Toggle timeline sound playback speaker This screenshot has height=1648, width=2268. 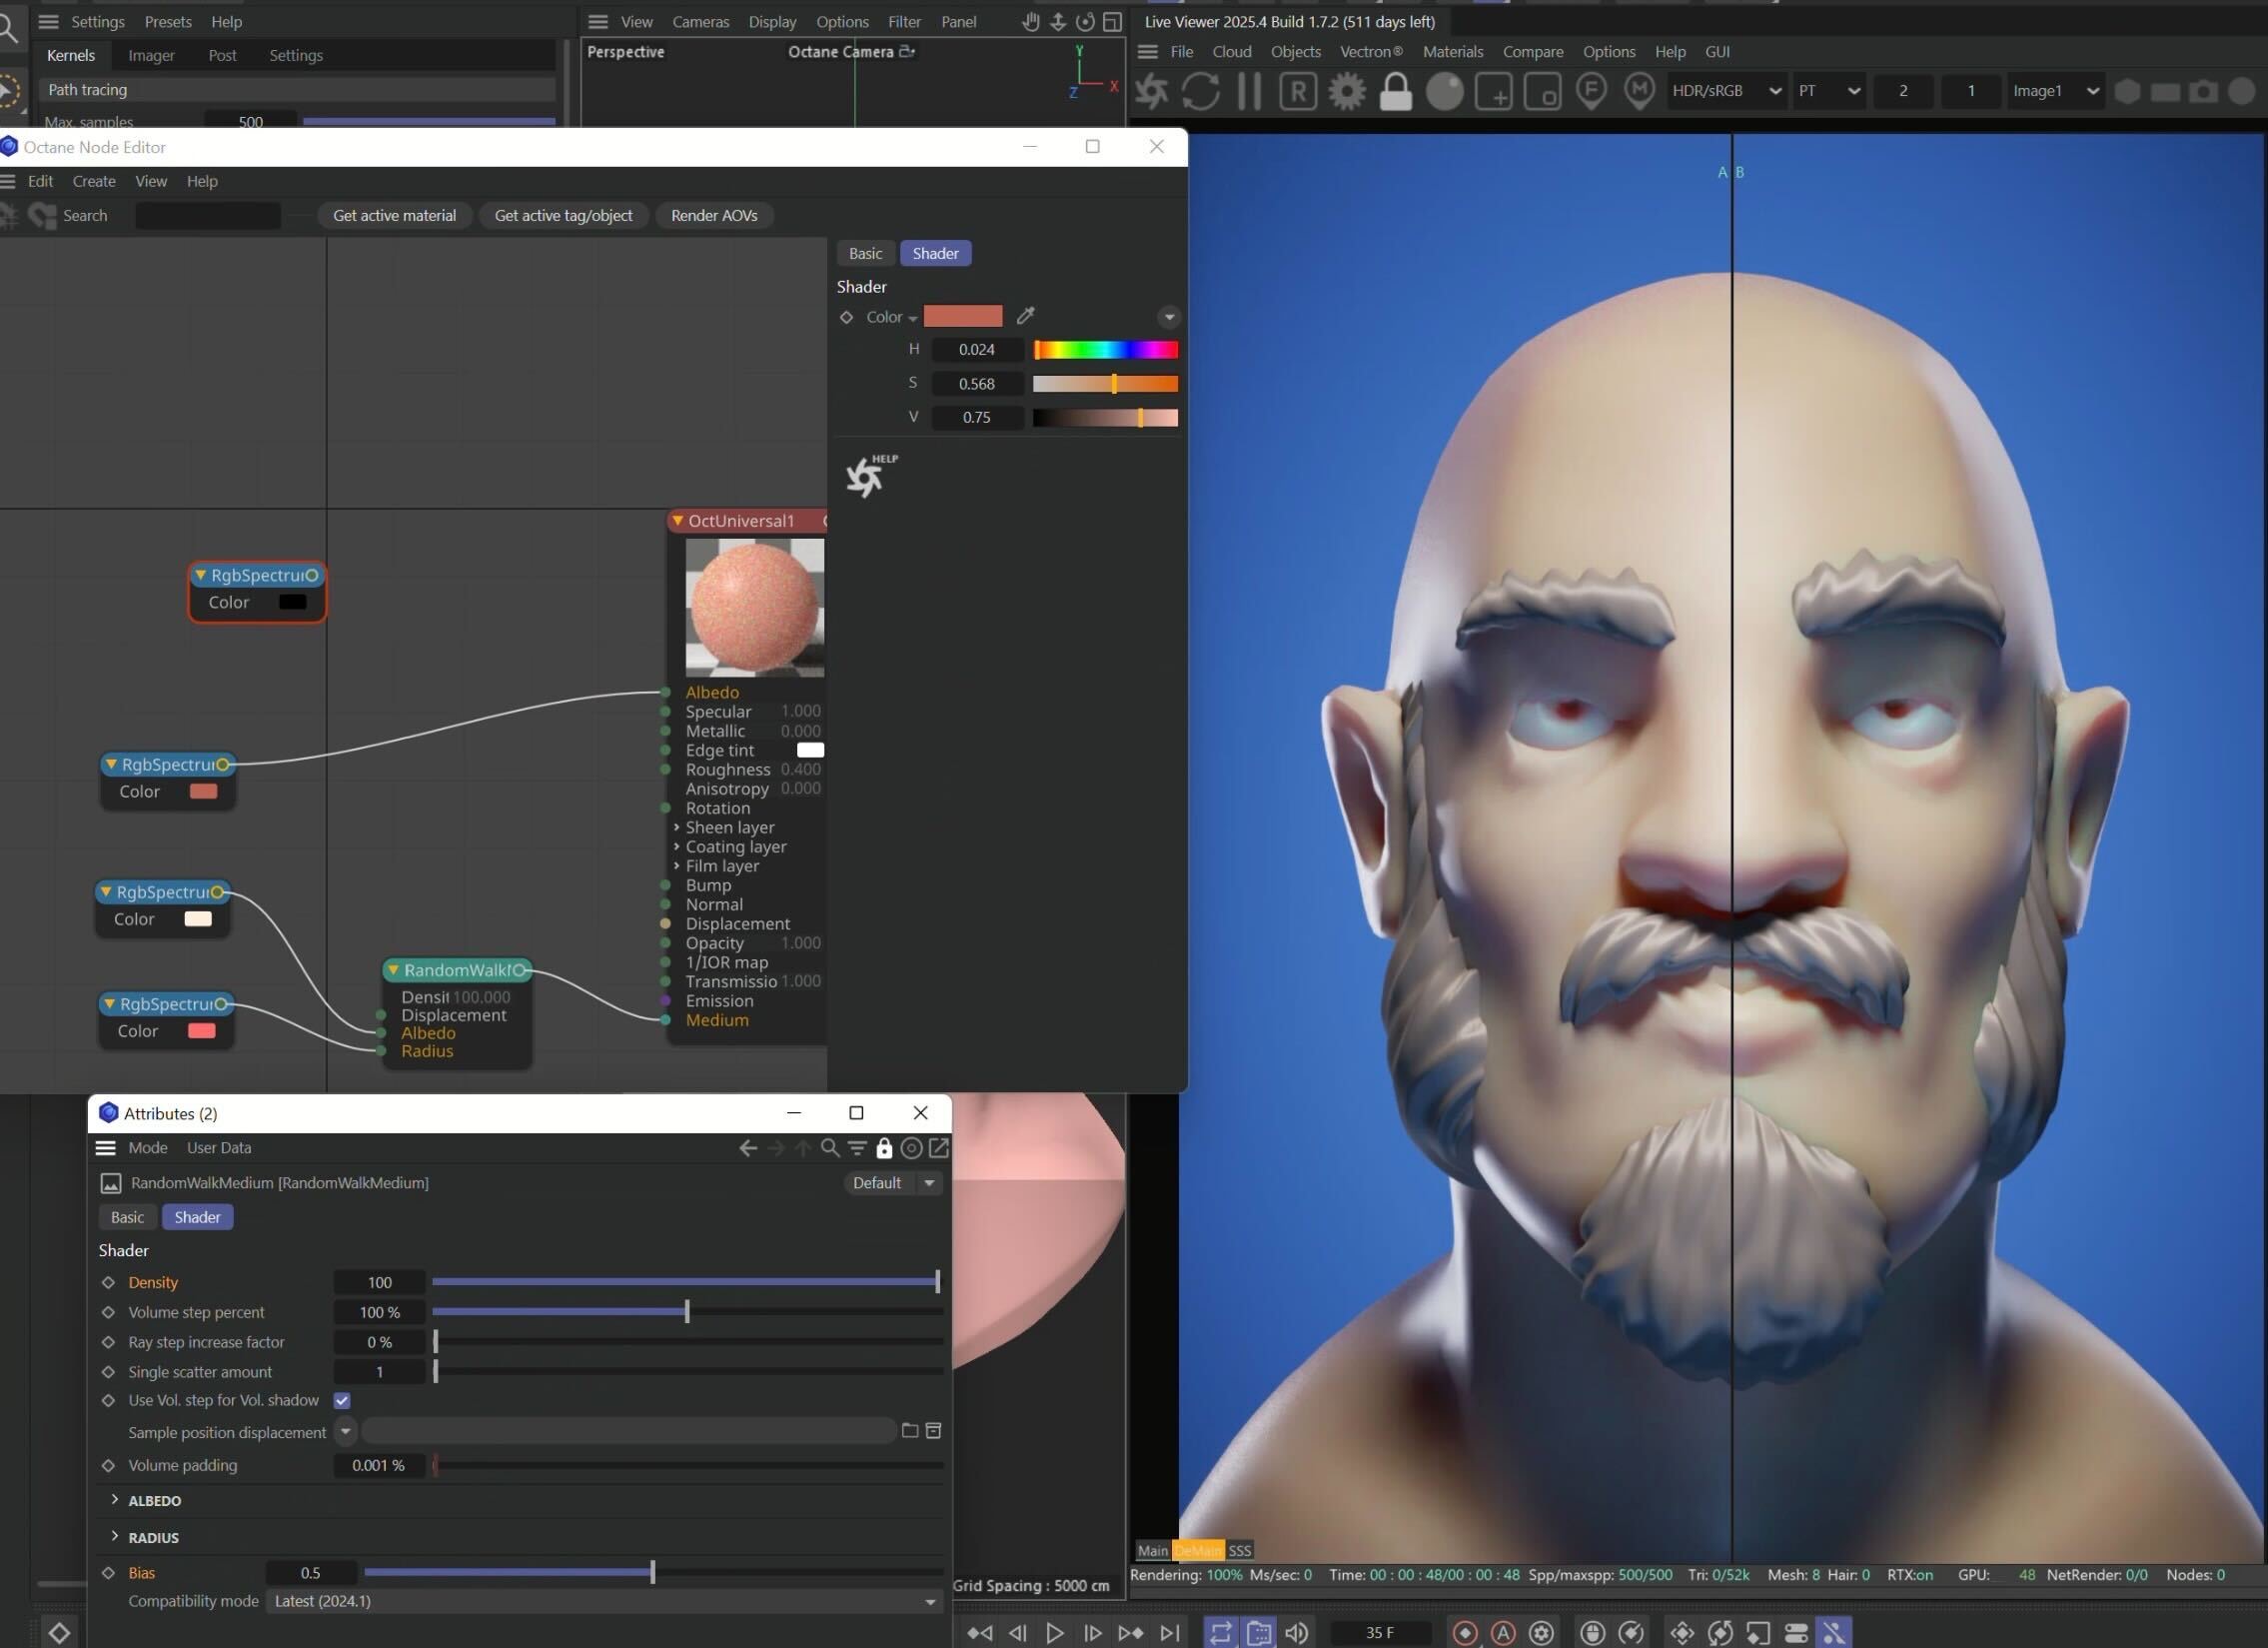coord(1296,1632)
